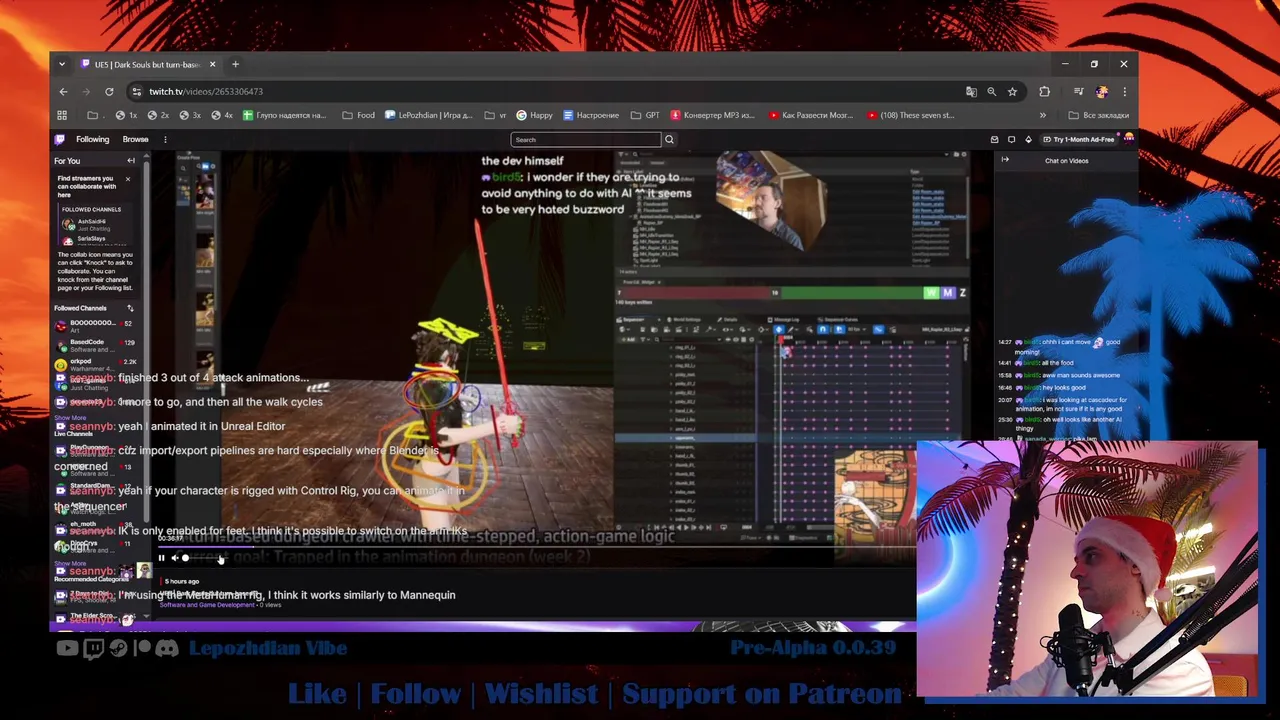Image resolution: width=1280 pixels, height=720 pixels.
Task: Bookmark this page with the star
Action: [x=1012, y=91]
